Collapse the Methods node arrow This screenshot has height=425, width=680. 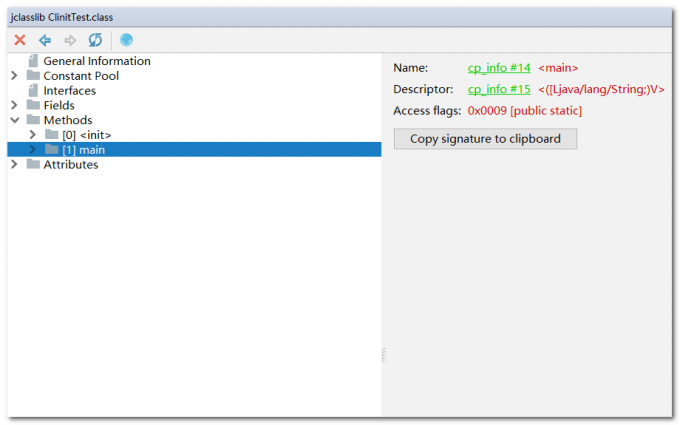tap(14, 120)
